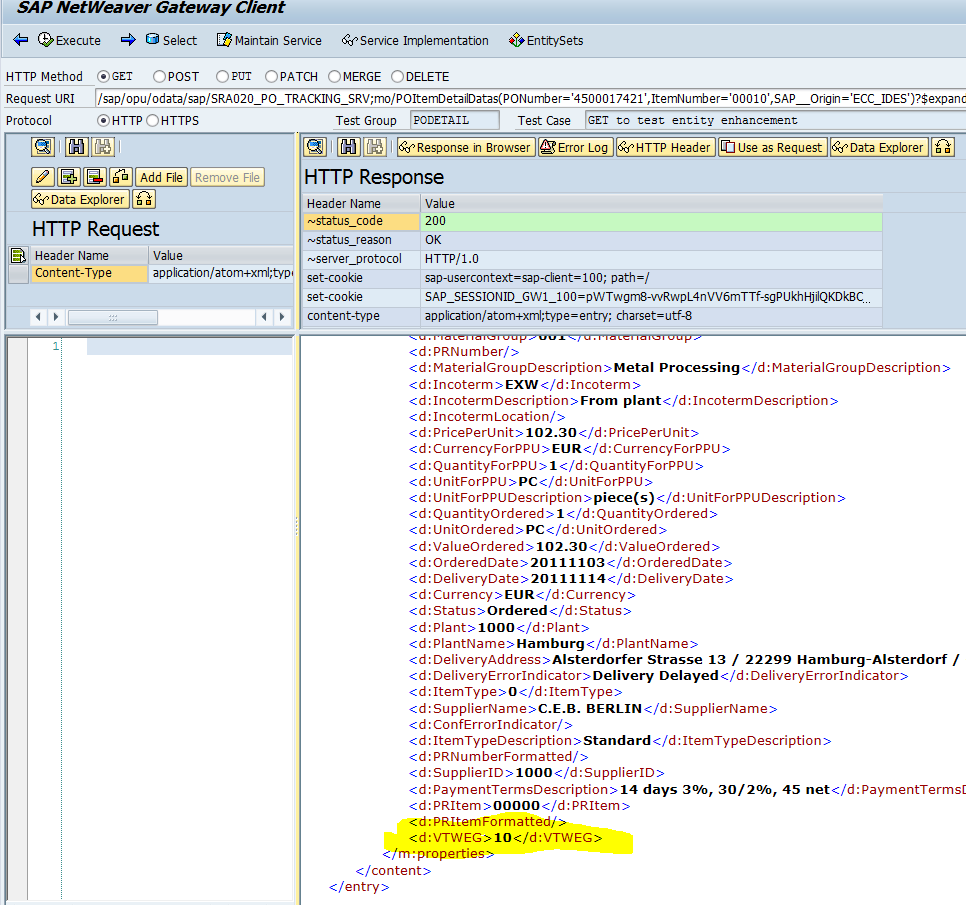Run the request with Execute
The image size is (966, 905).
coord(69,40)
